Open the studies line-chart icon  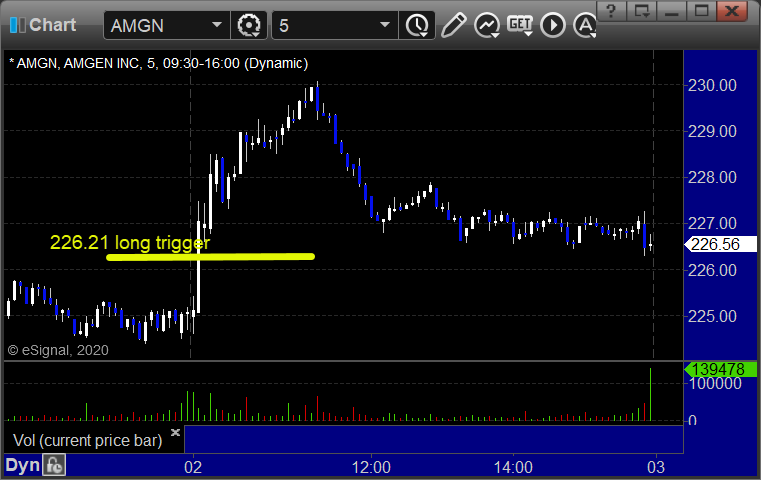(x=487, y=25)
